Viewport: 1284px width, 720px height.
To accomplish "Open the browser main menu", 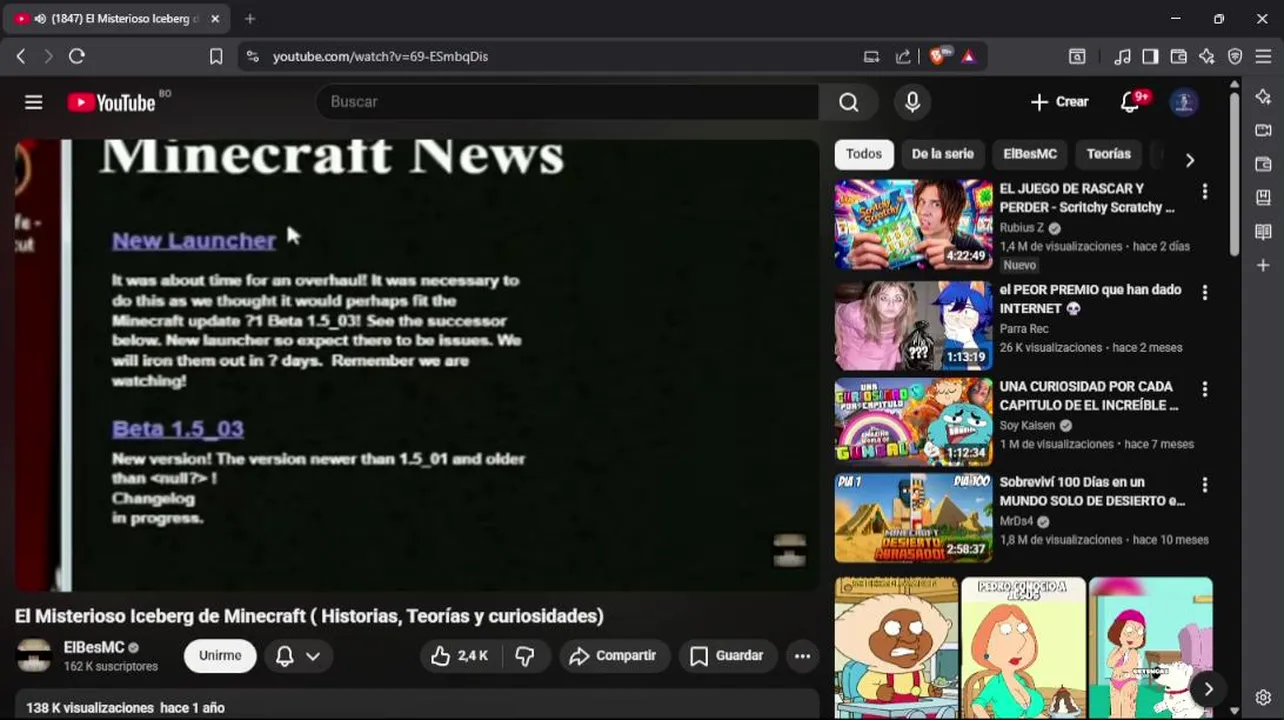I will pyautogui.click(x=1264, y=57).
